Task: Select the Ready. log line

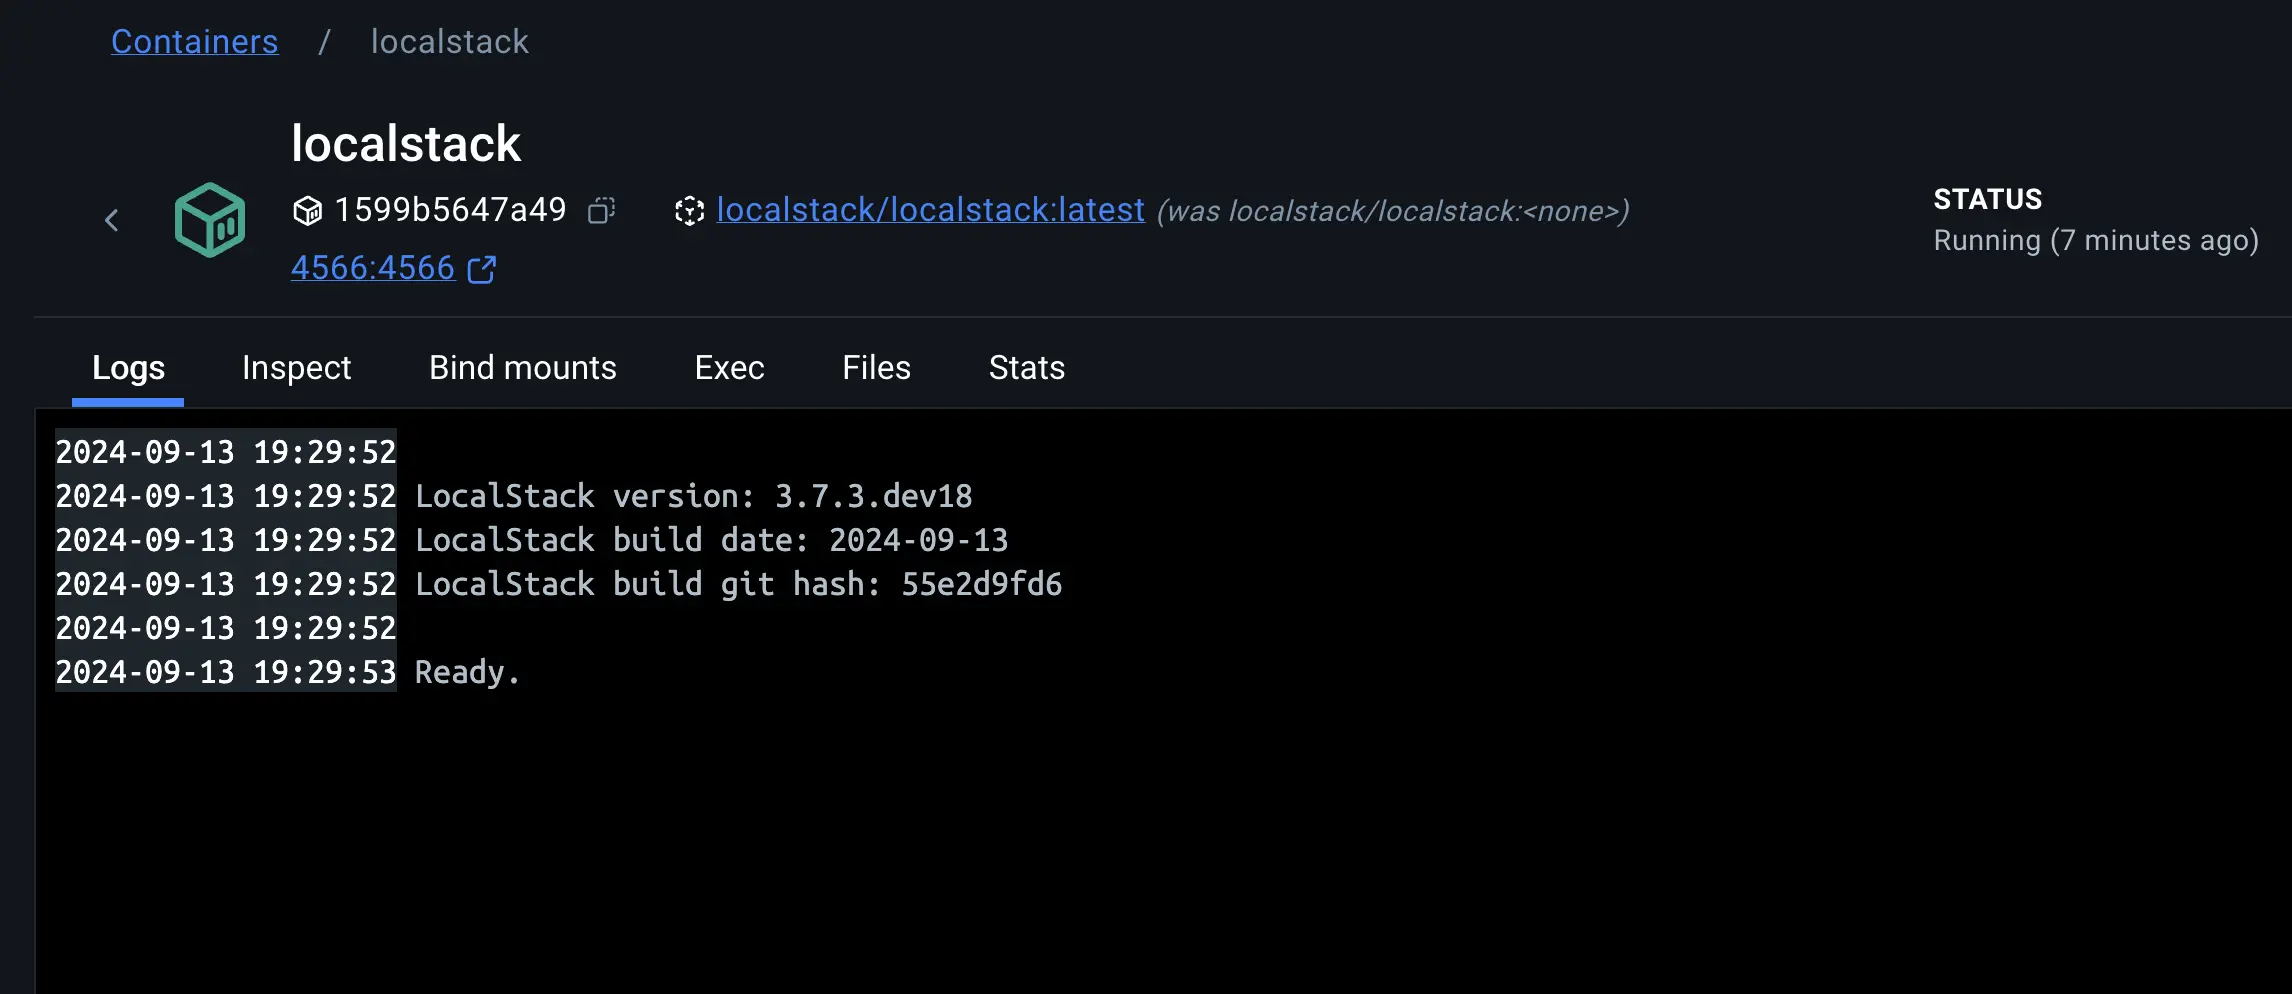Action: [x=466, y=671]
